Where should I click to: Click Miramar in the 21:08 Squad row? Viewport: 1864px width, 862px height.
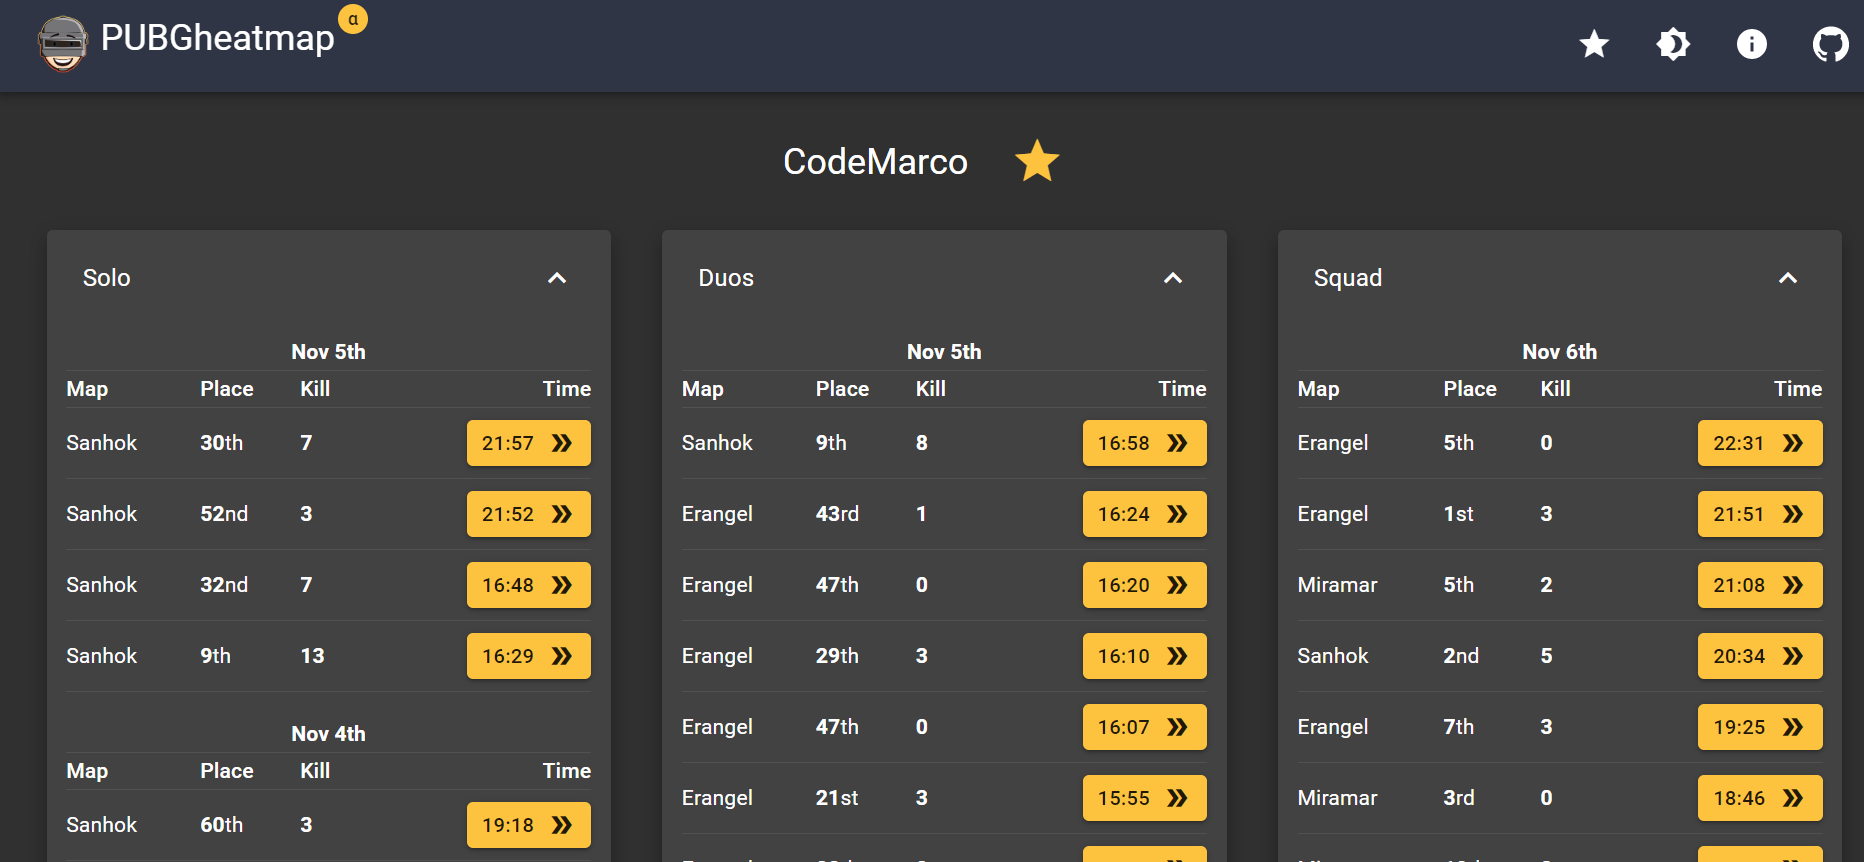point(1337,585)
